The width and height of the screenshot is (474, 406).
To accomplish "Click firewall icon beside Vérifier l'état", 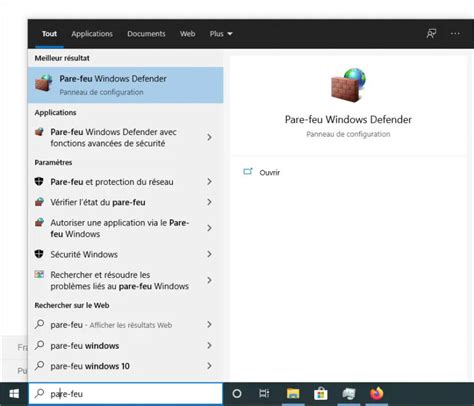I will pyautogui.click(x=39, y=202).
